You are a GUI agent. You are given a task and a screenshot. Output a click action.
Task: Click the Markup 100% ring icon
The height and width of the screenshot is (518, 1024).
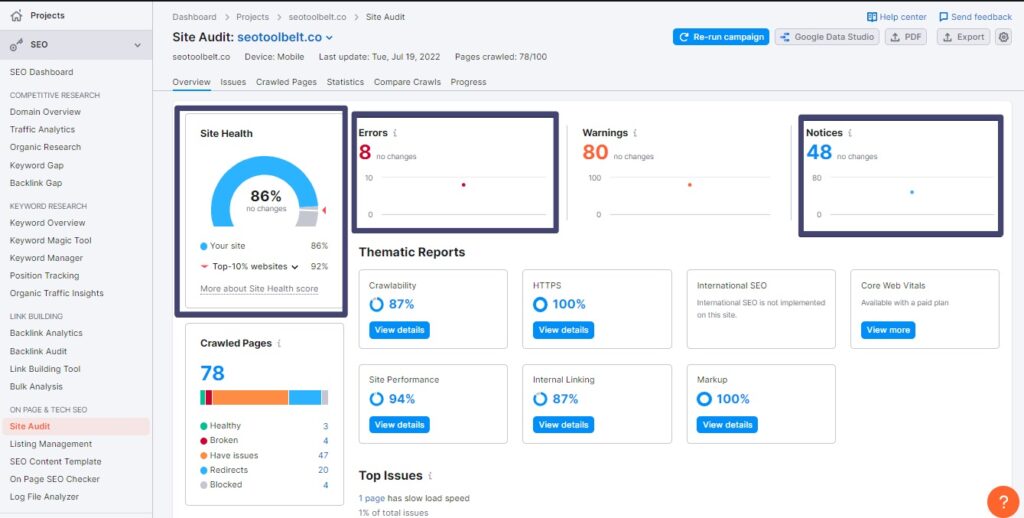704,399
